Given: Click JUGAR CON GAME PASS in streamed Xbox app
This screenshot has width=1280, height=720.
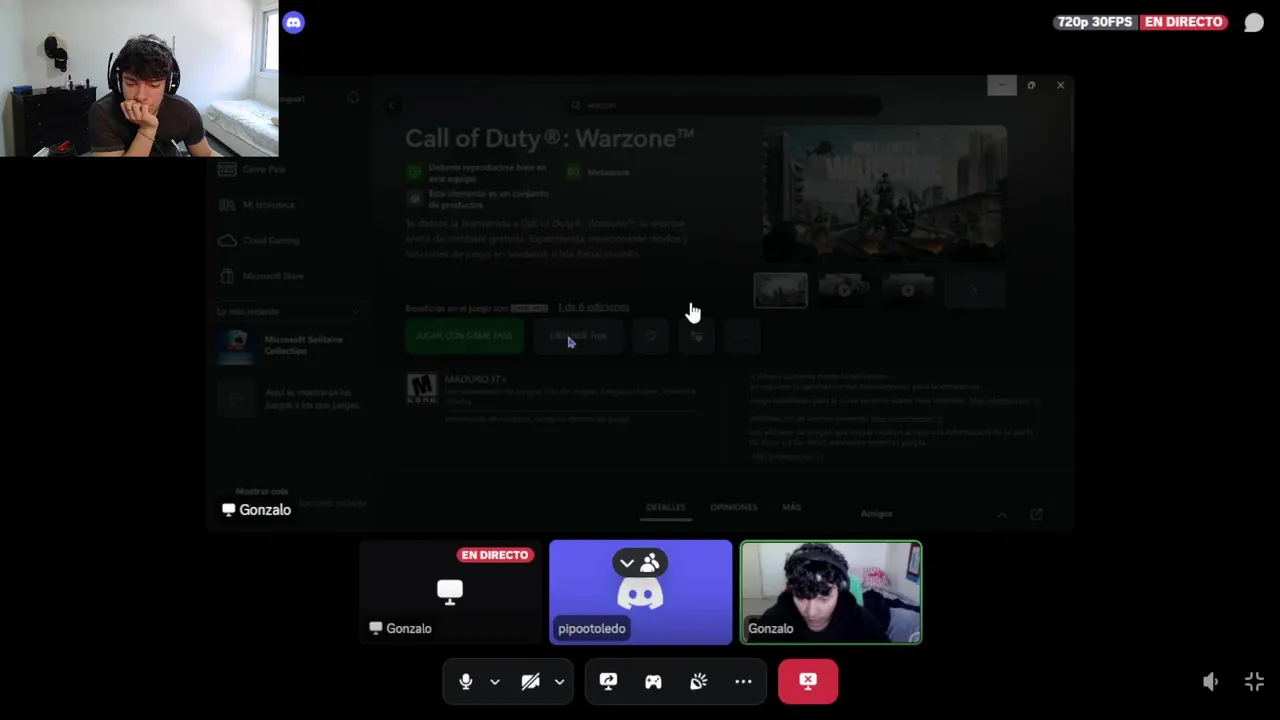Looking at the screenshot, I should point(465,336).
